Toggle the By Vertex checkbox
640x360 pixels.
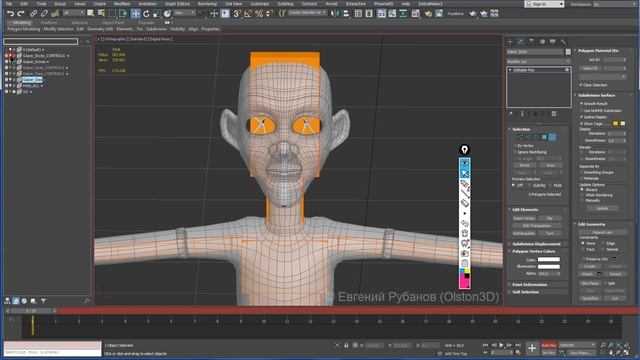515,146
